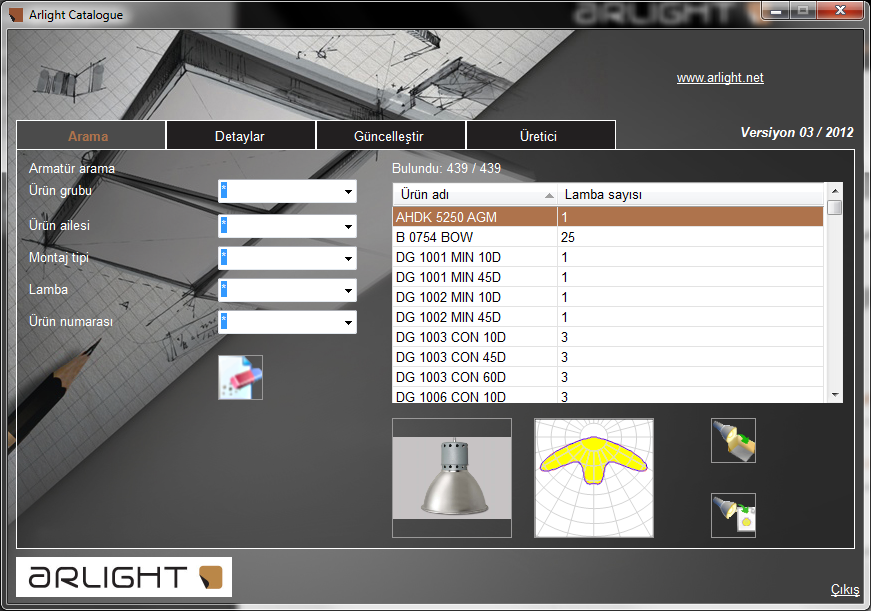This screenshot has width=871, height=611.
Task: Sort by the Lamba sayısı column header
Action: tap(690, 194)
